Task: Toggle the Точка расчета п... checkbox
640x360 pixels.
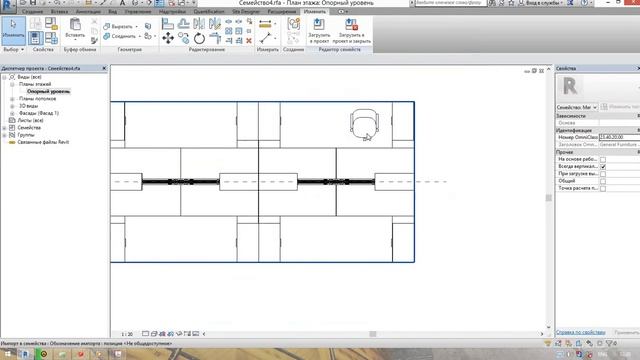Action: 603,189
